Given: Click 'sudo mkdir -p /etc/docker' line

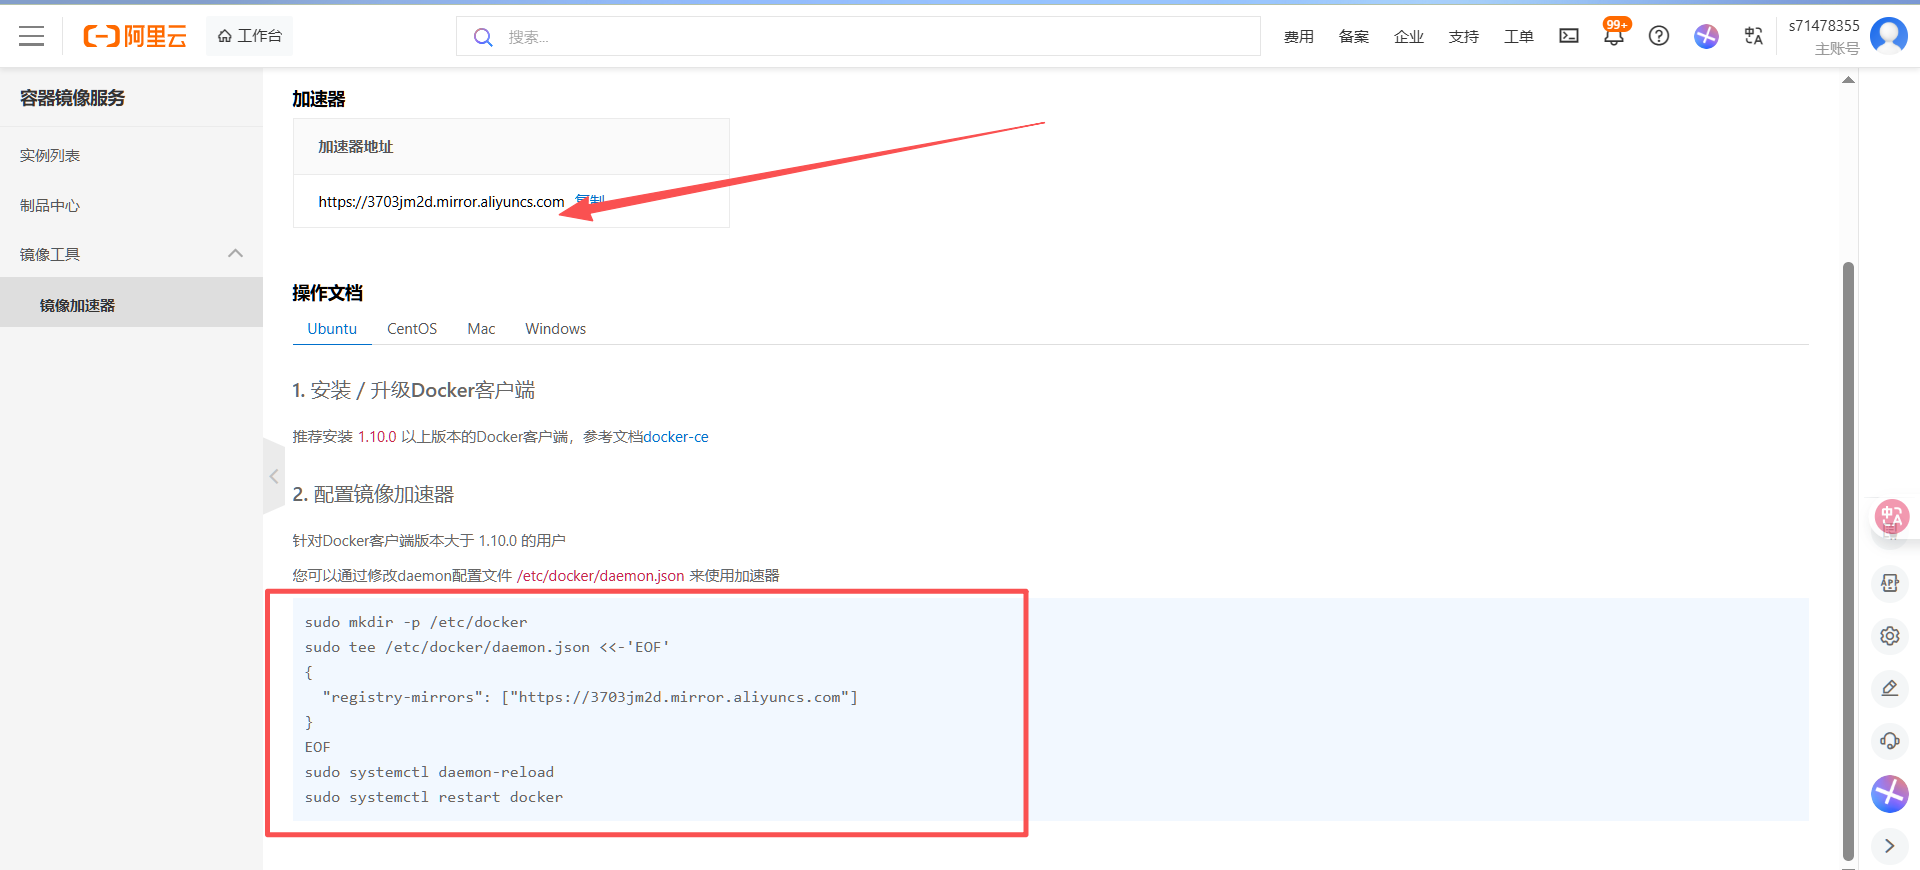Looking at the screenshot, I should pos(416,622).
